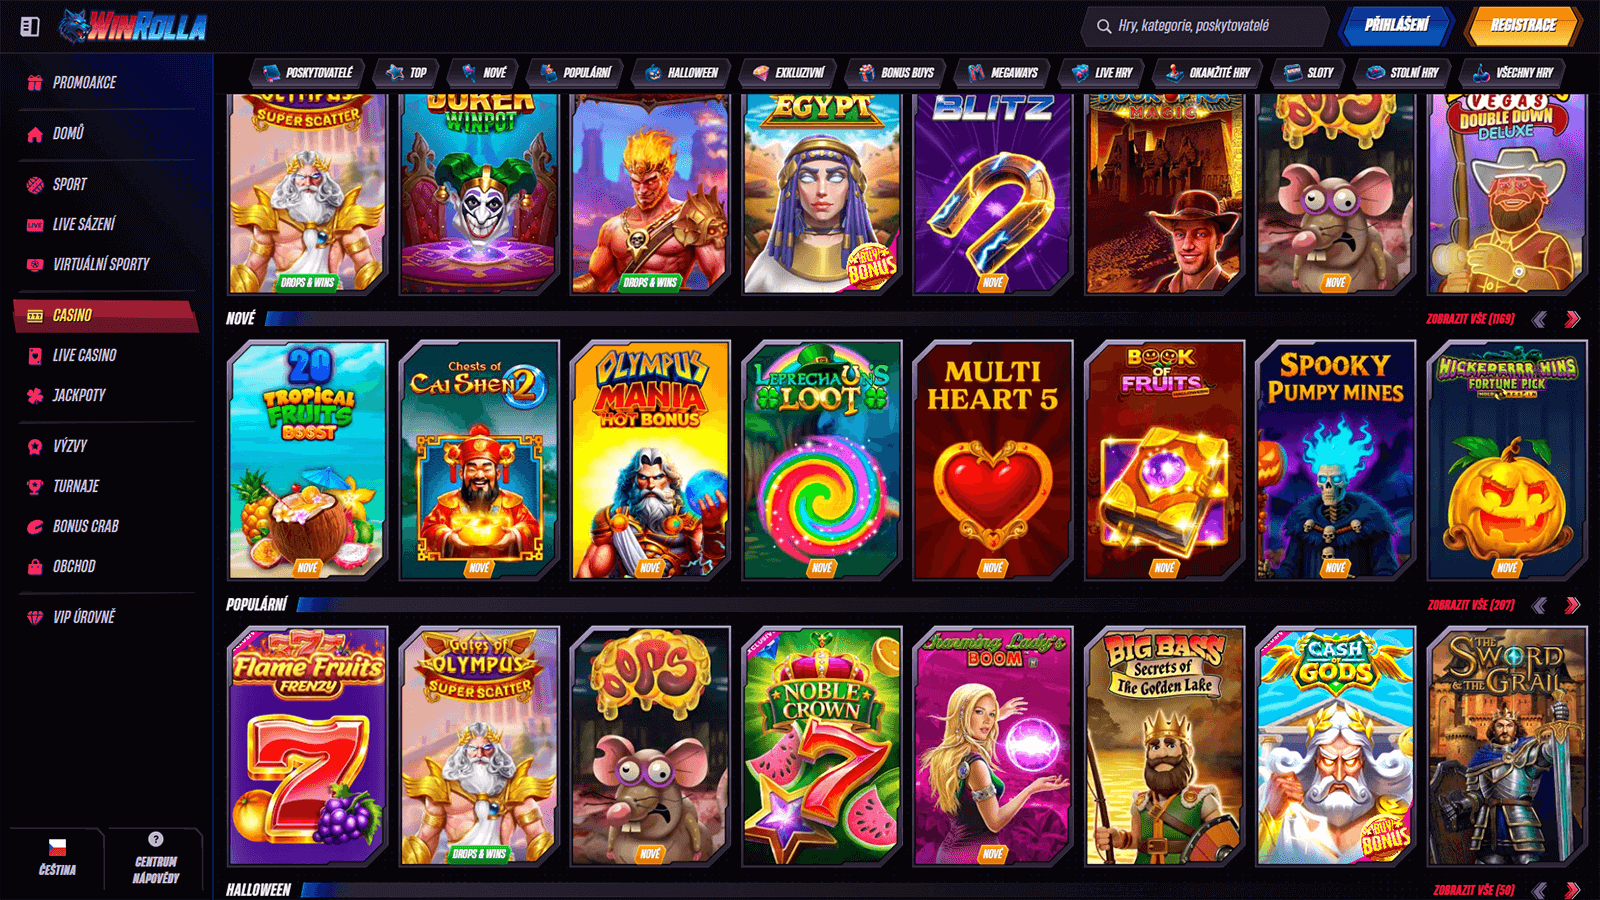This screenshot has height=900, width=1600.
Task: Select the Megaways category tab
Action: 1002,73
